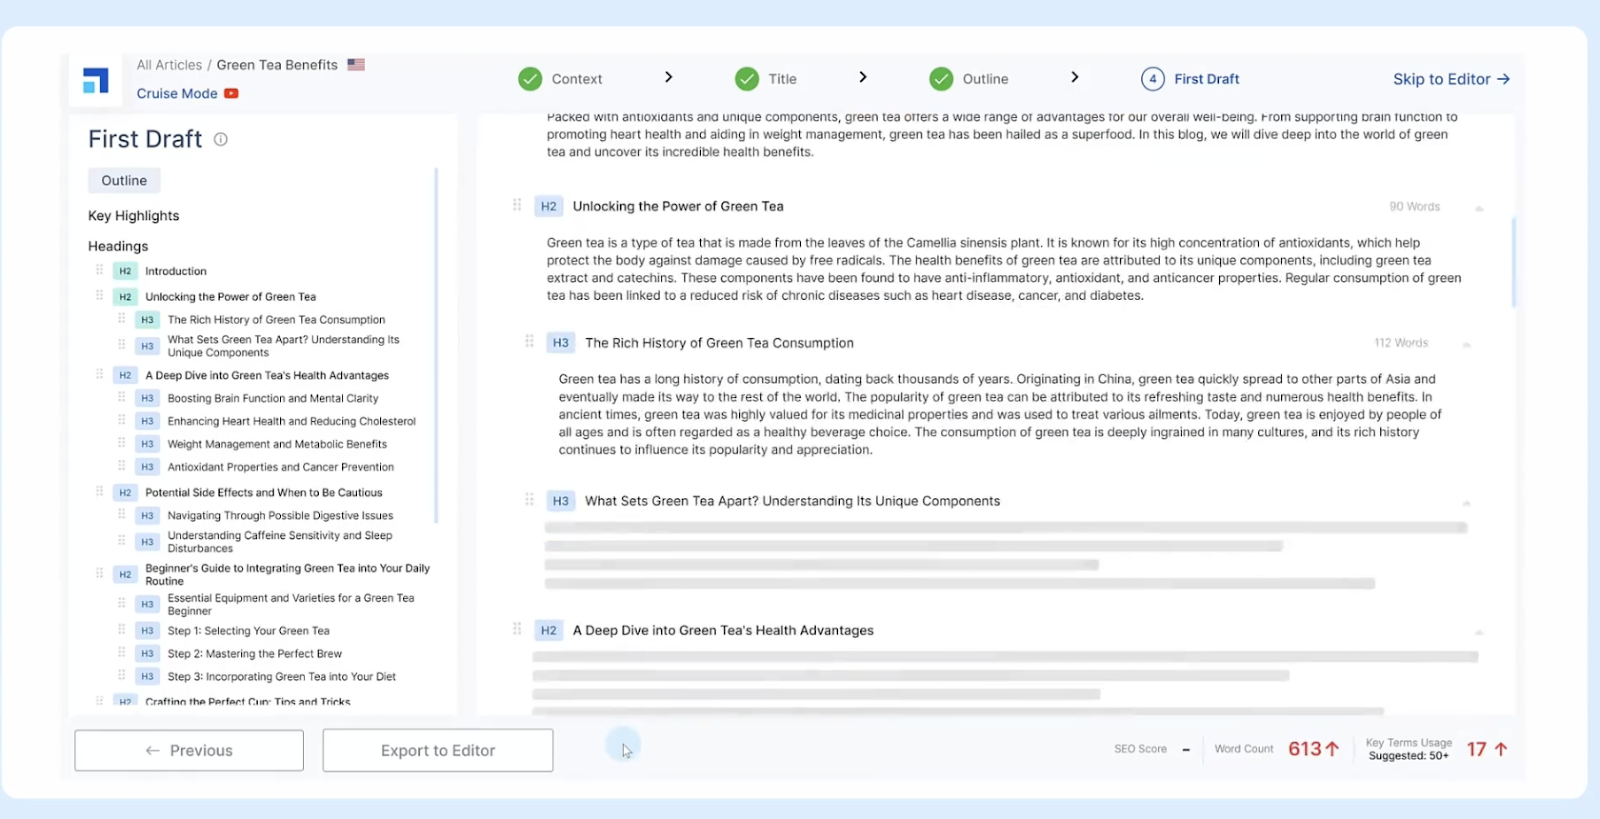The width and height of the screenshot is (1600, 819).
Task: Open All Articles breadcrumb link
Action: pos(169,65)
